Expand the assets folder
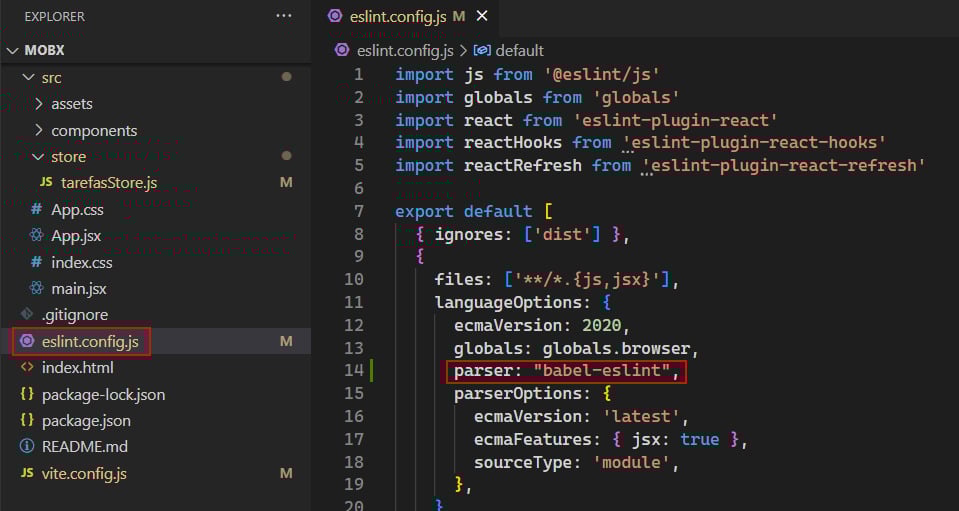This screenshot has width=959, height=511. pyautogui.click(x=39, y=104)
